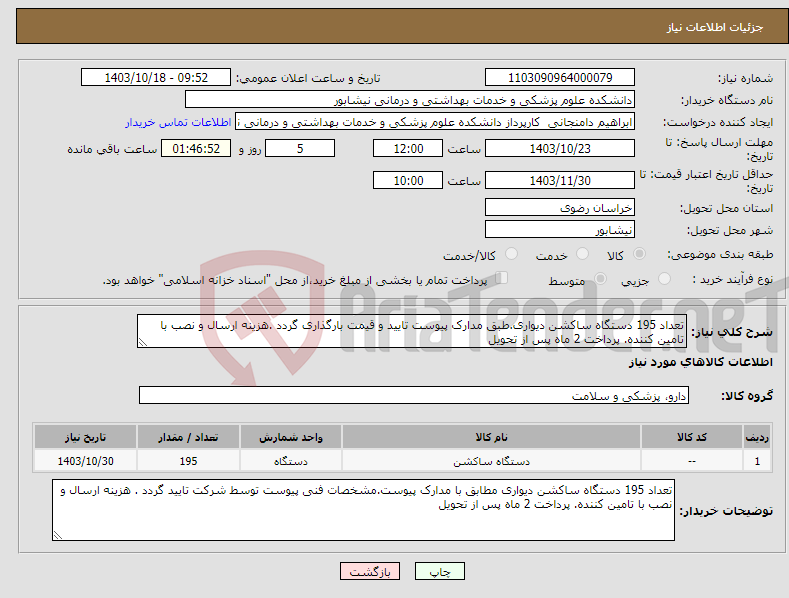Select the خدمت radio button
The width and height of the screenshot is (789, 598).
coord(582,254)
